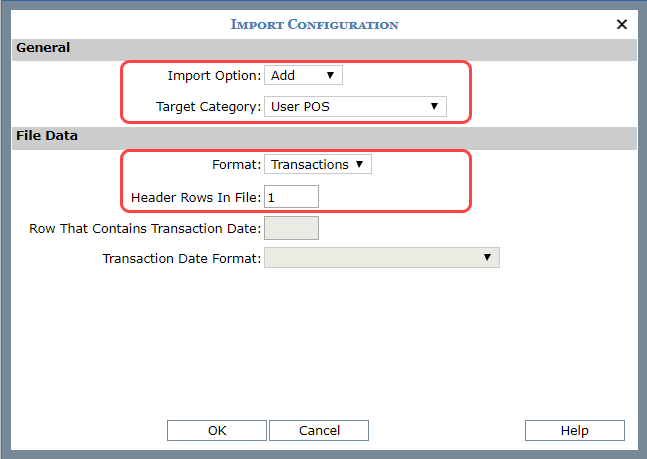Click the 'Transaction Date Format:' label
This screenshot has width=647, height=459.
click(181, 259)
